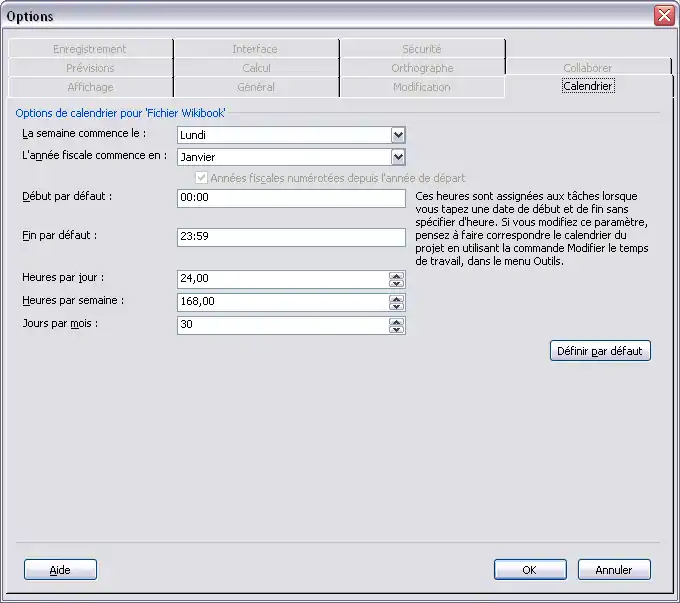The width and height of the screenshot is (680, 603).
Task: Click the OK button
Action: pyautogui.click(x=530, y=569)
